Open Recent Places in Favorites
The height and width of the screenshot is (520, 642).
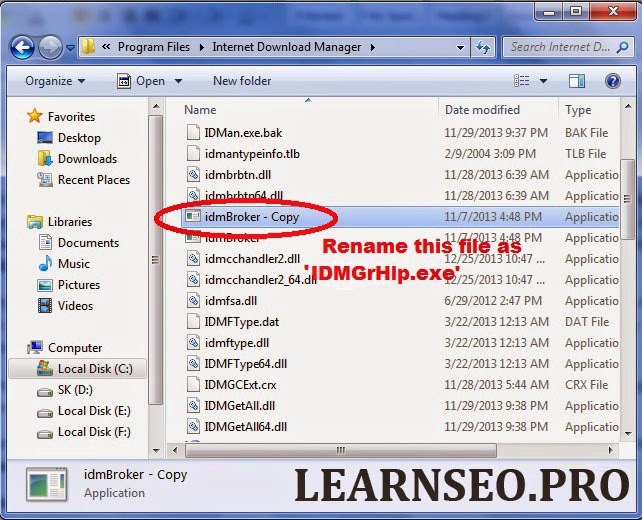click(x=83, y=180)
